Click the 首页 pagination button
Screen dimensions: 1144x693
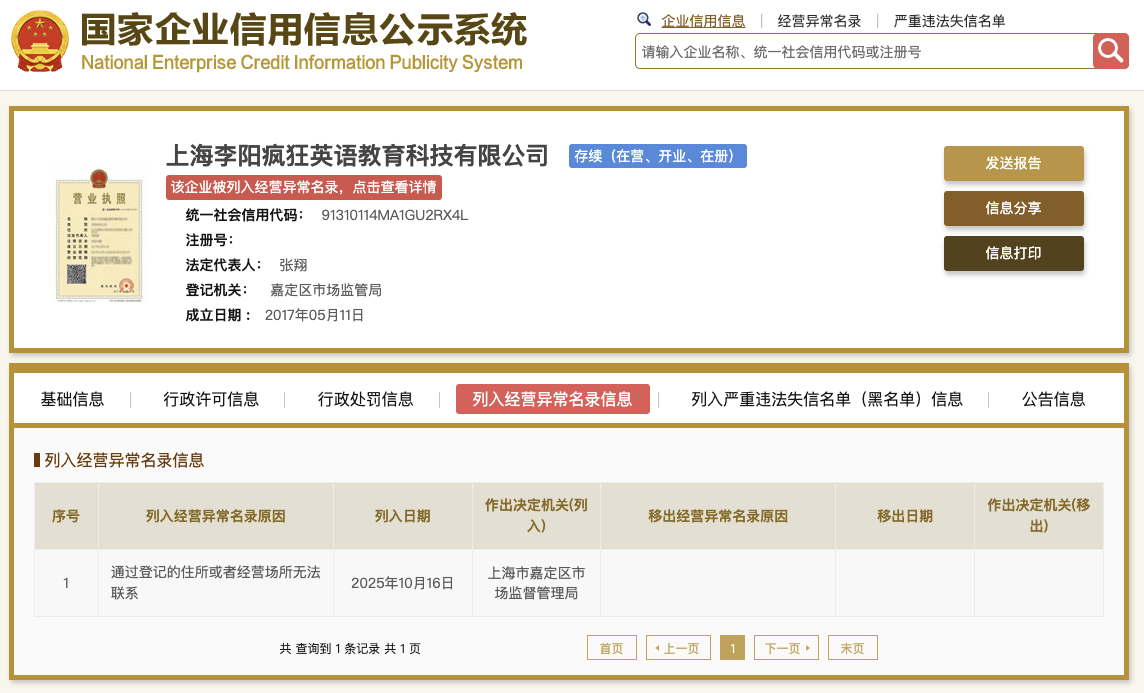point(611,647)
